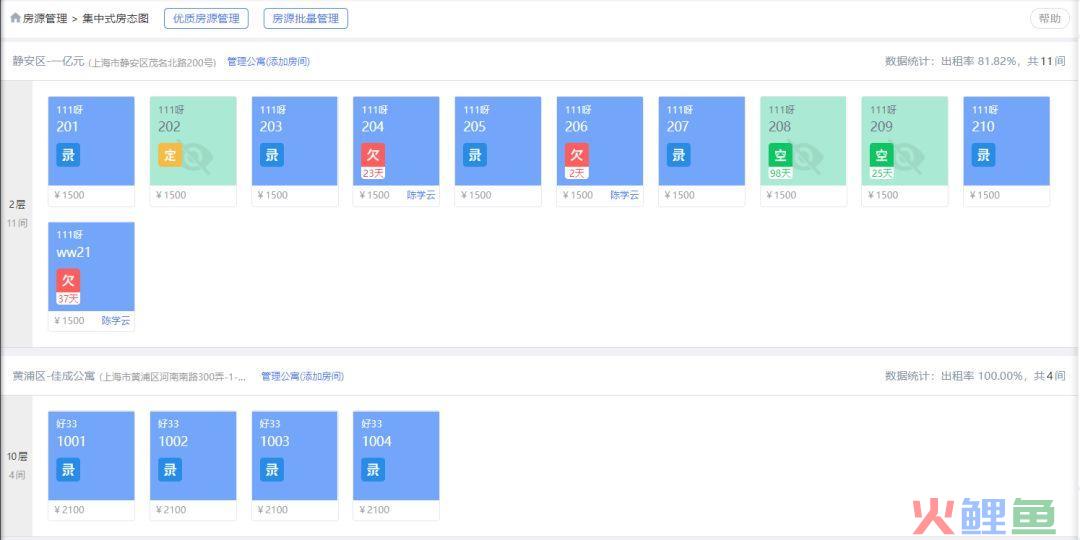Click 出租率 81.82% statistics text

point(979,61)
